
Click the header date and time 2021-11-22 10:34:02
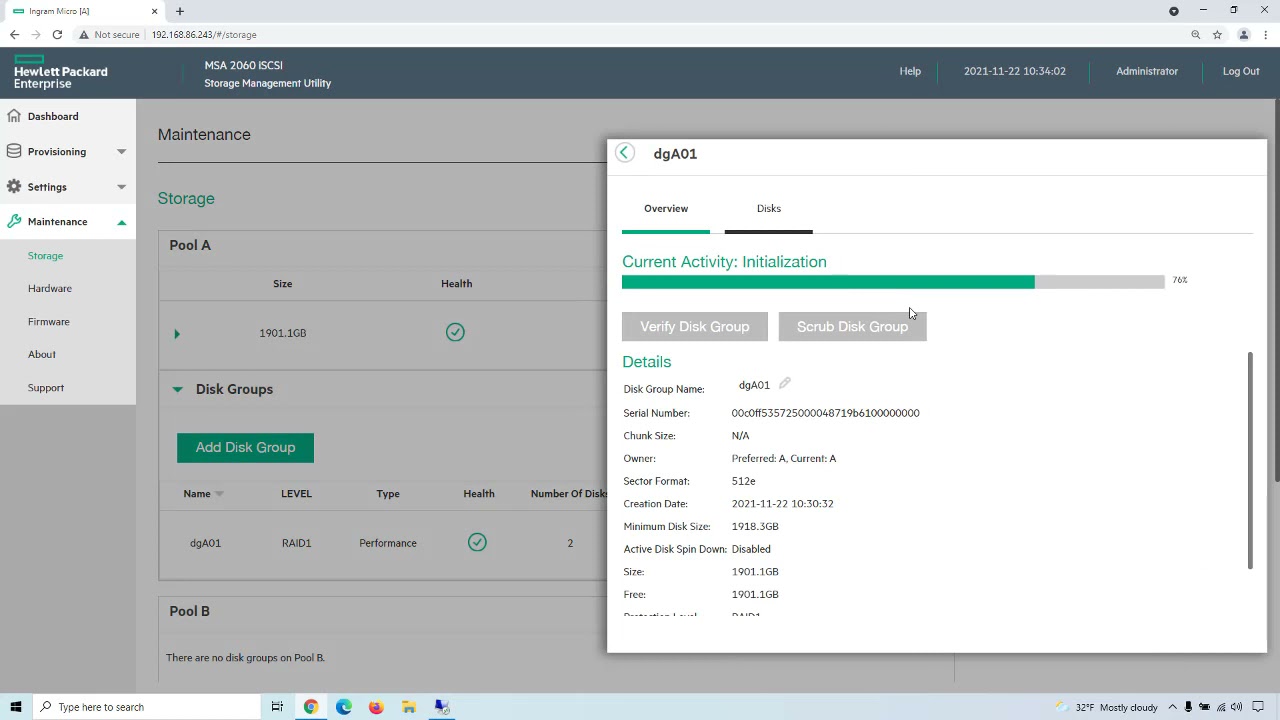(1015, 71)
